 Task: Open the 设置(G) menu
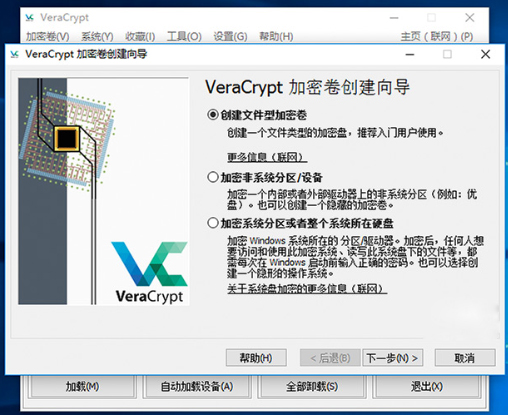click(x=230, y=36)
